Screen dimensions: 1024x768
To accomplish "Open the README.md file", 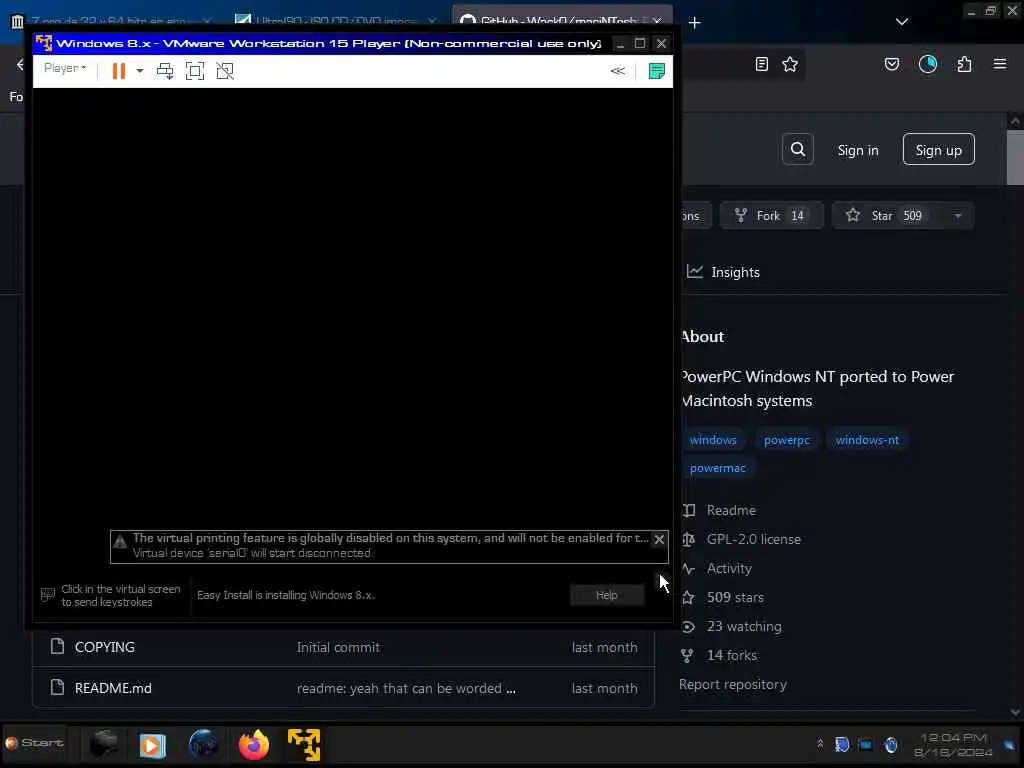I will point(113,688).
